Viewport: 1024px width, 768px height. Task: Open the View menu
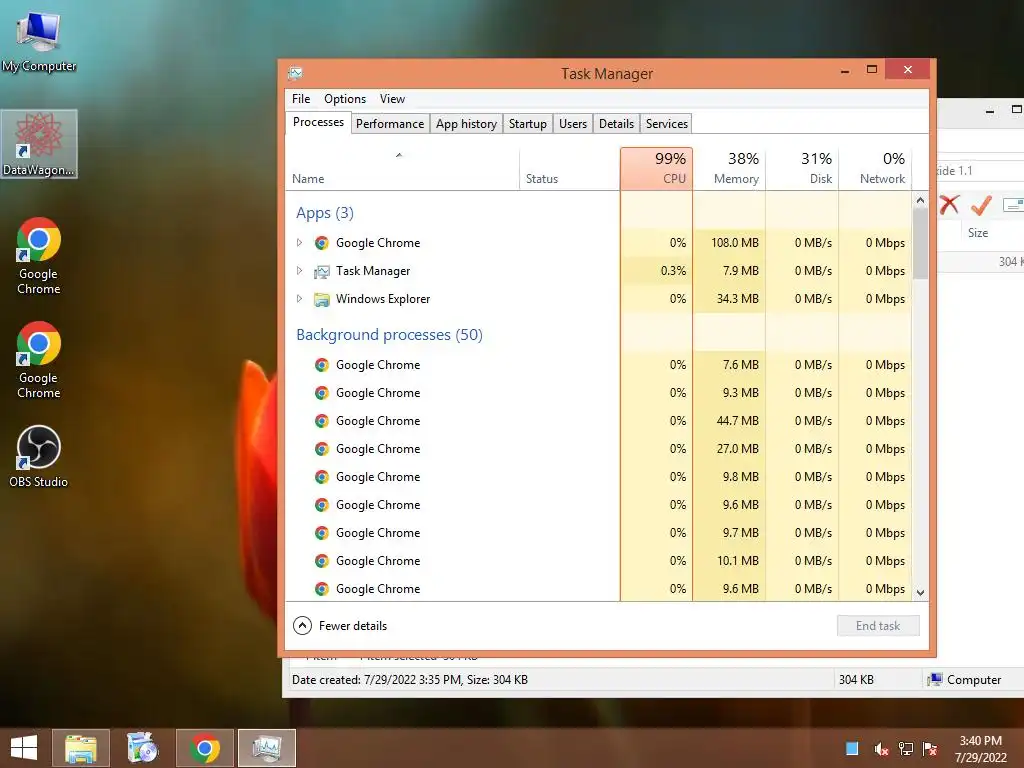point(392,99)
